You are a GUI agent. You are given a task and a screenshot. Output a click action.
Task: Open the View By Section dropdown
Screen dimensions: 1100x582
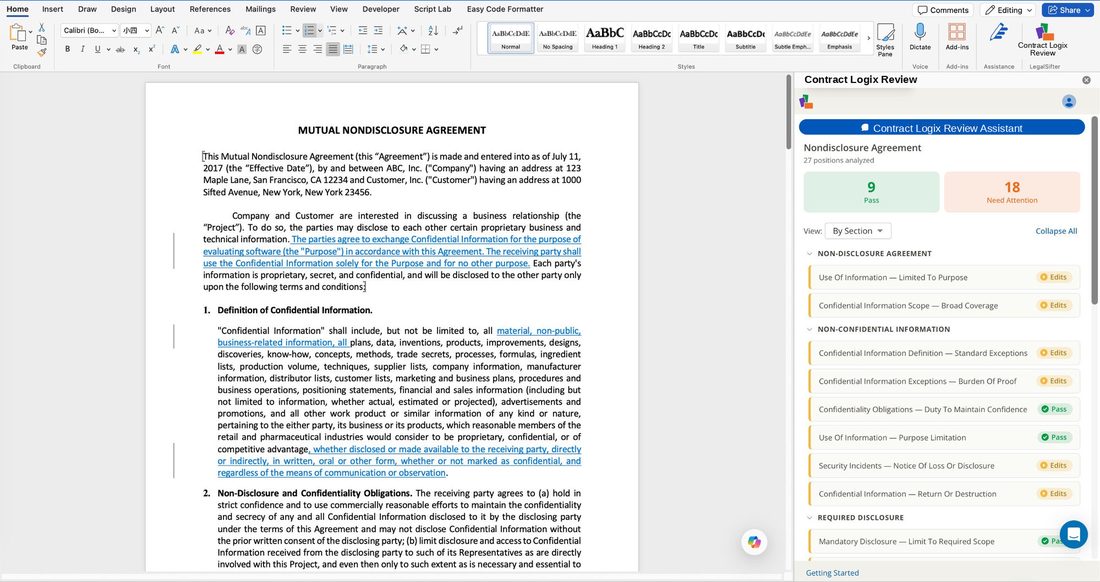coord(858,231)
